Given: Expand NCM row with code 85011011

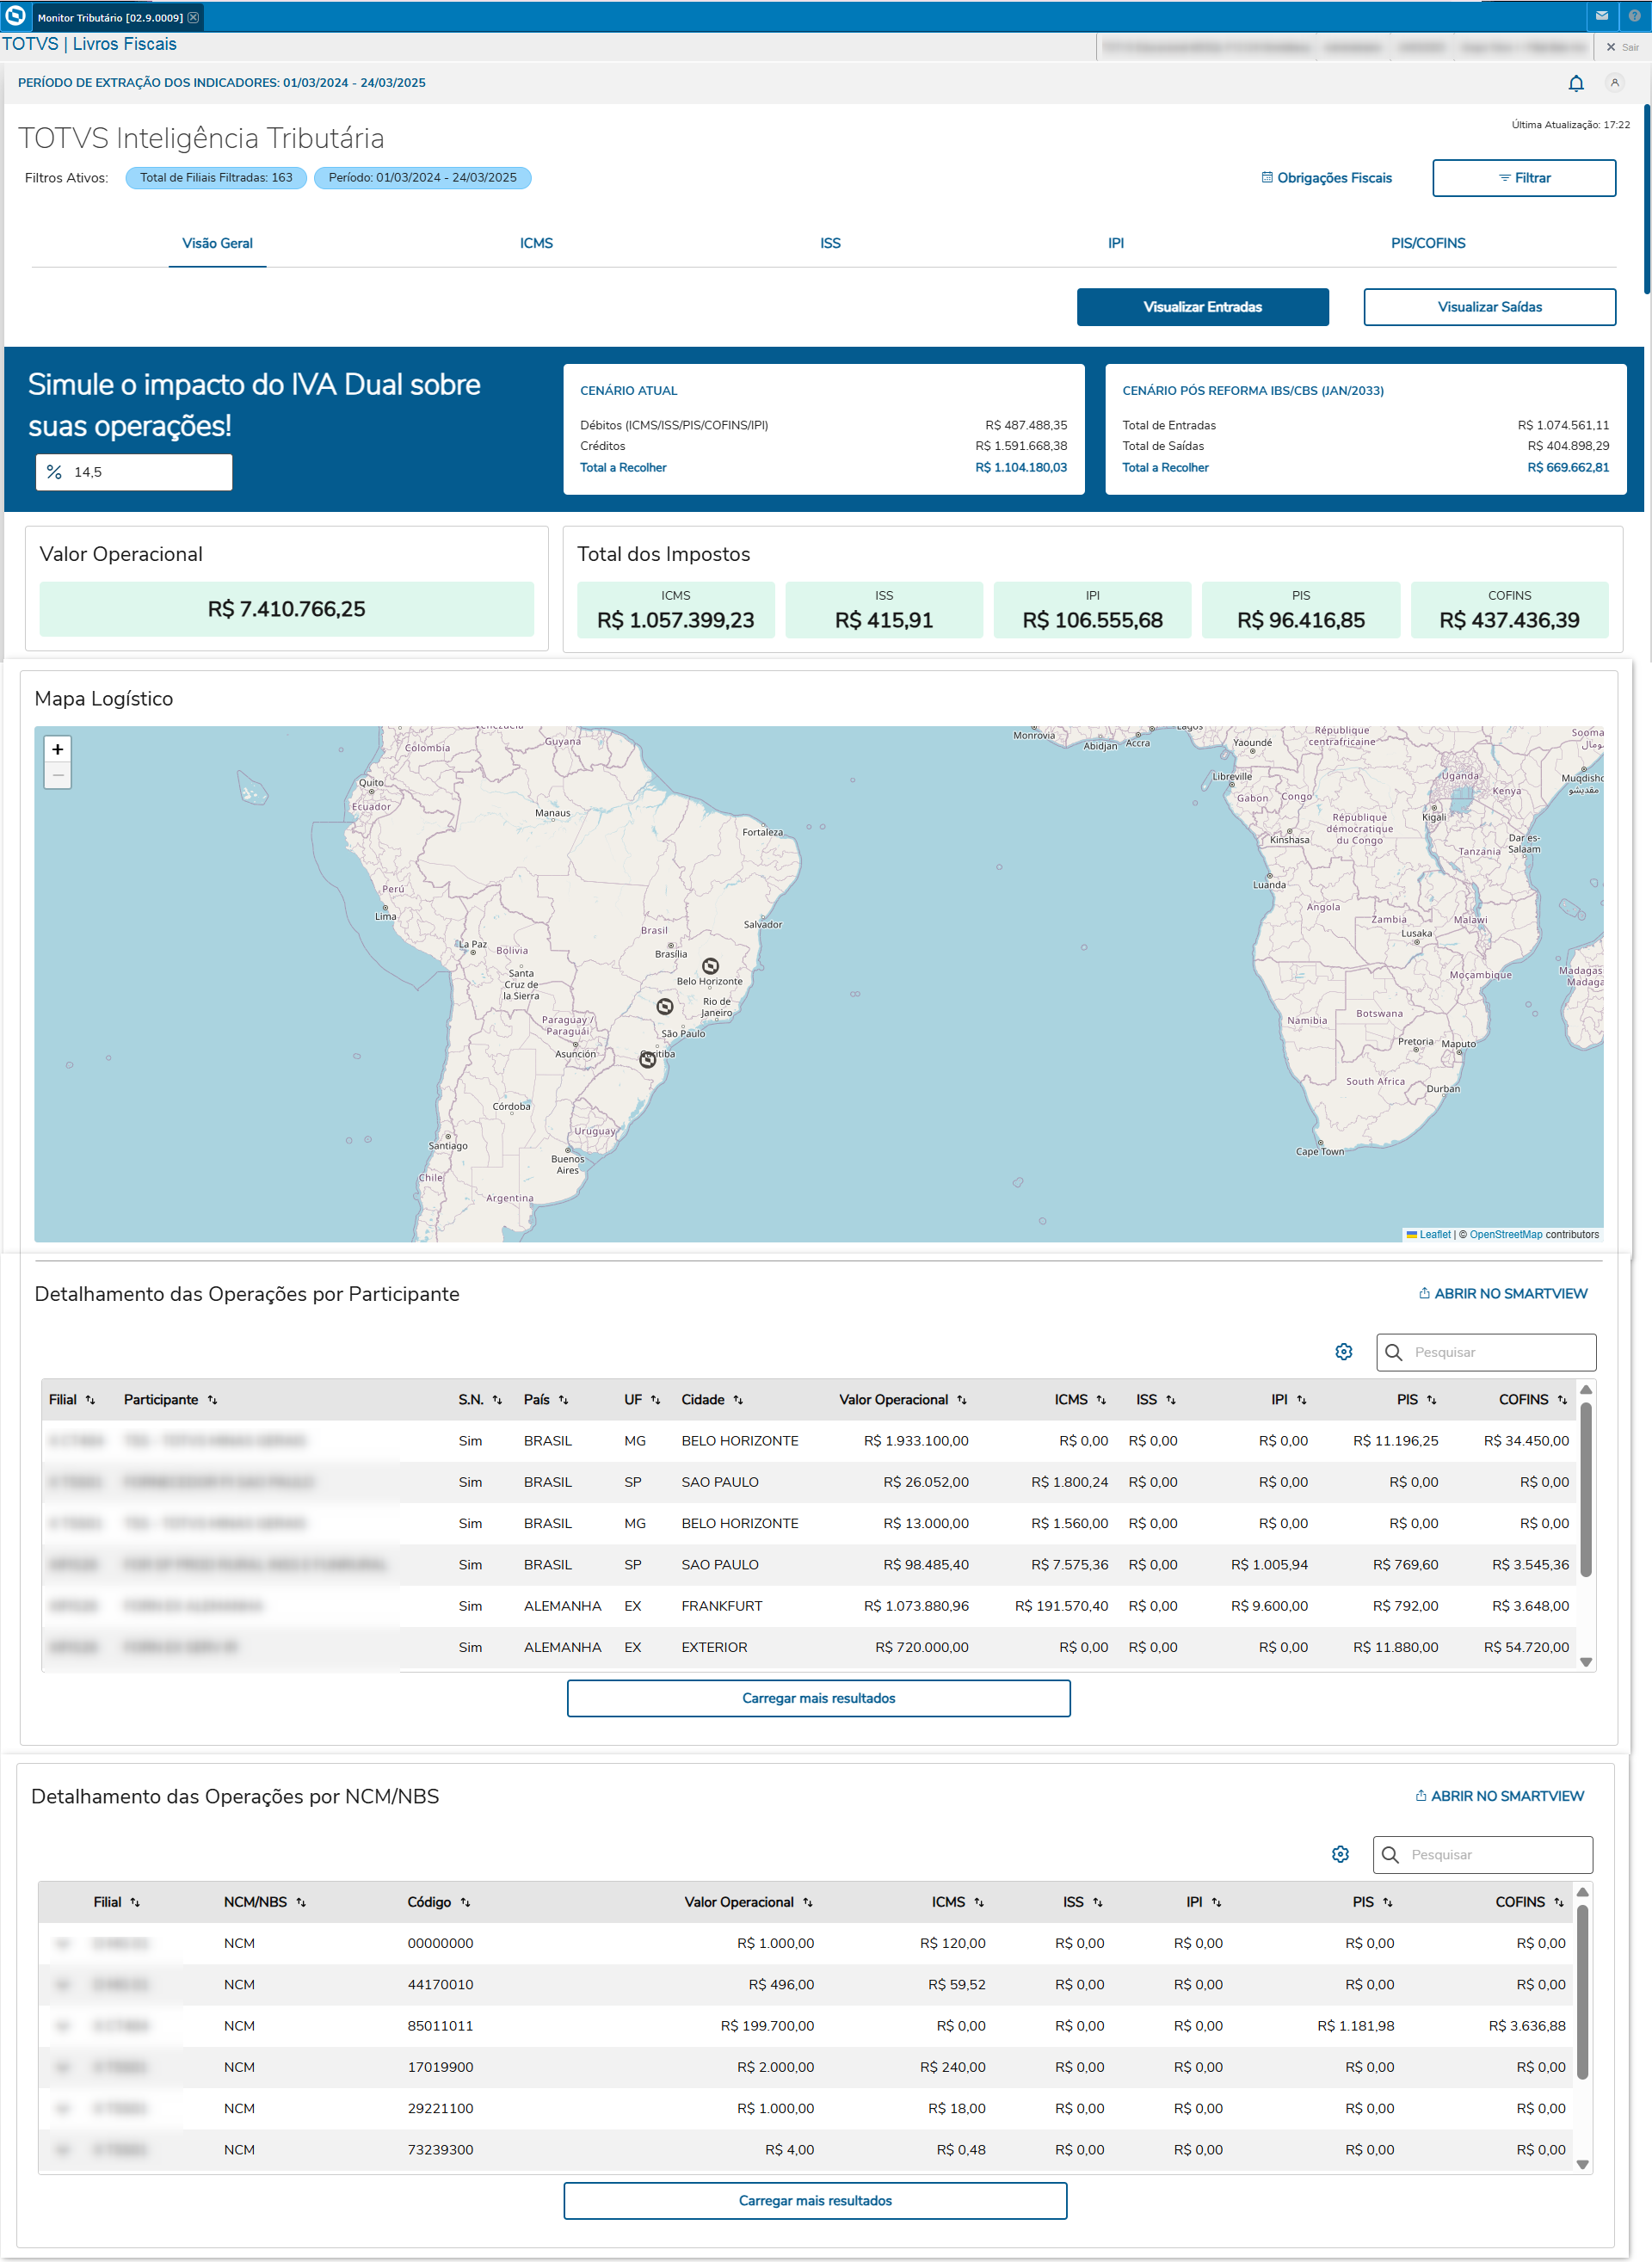Looking at the screenshot, I should pyautogui.click(x=63, y=2025).
